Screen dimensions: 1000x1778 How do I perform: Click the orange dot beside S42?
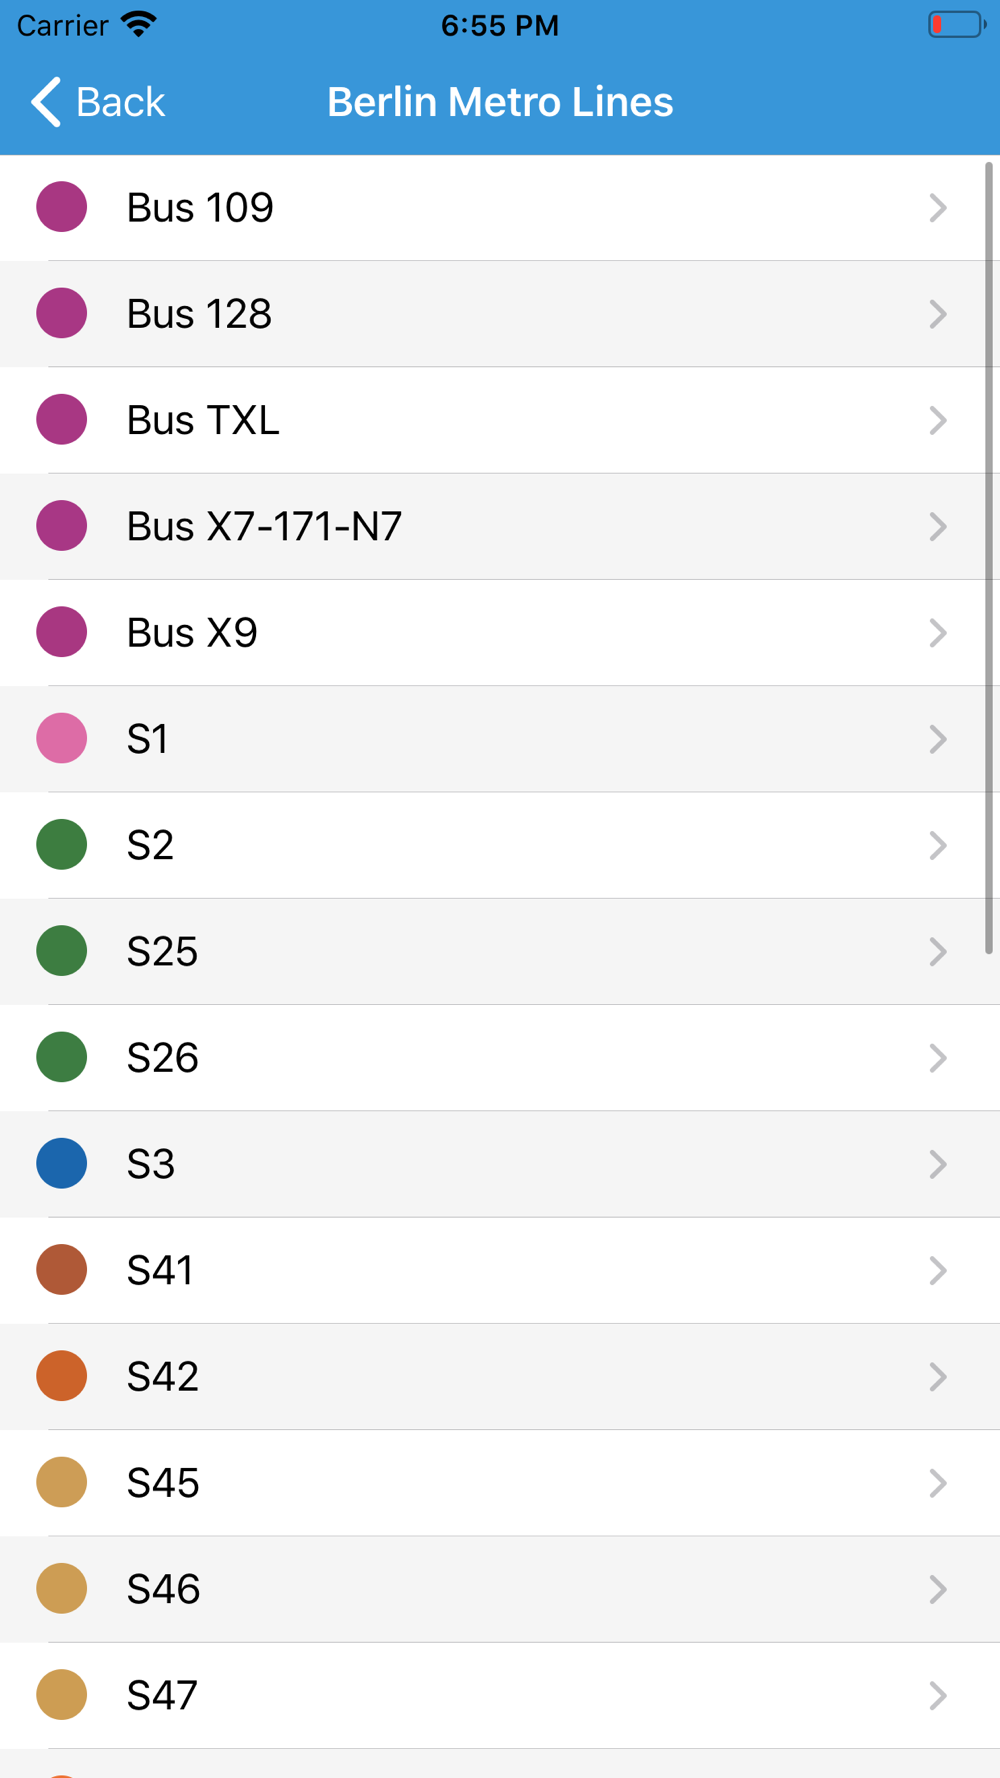coord(62,1376)
